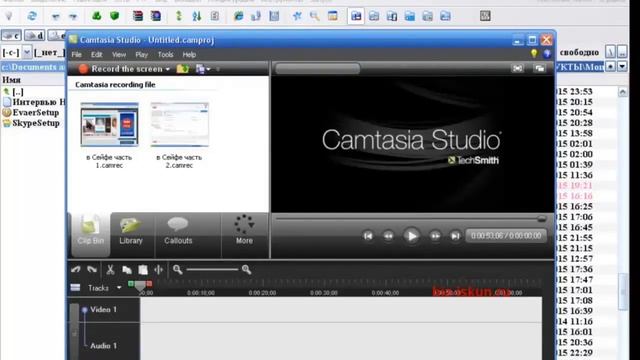
Task: Open the File menu in Camtasia
Action: [x=76, y=54]
